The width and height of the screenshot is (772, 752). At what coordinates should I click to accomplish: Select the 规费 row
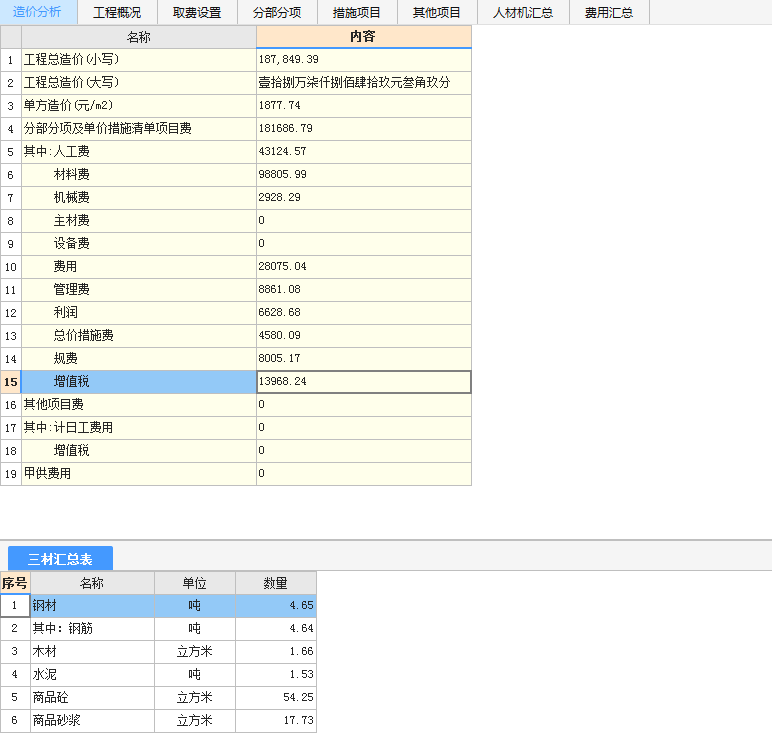[138, 359]
